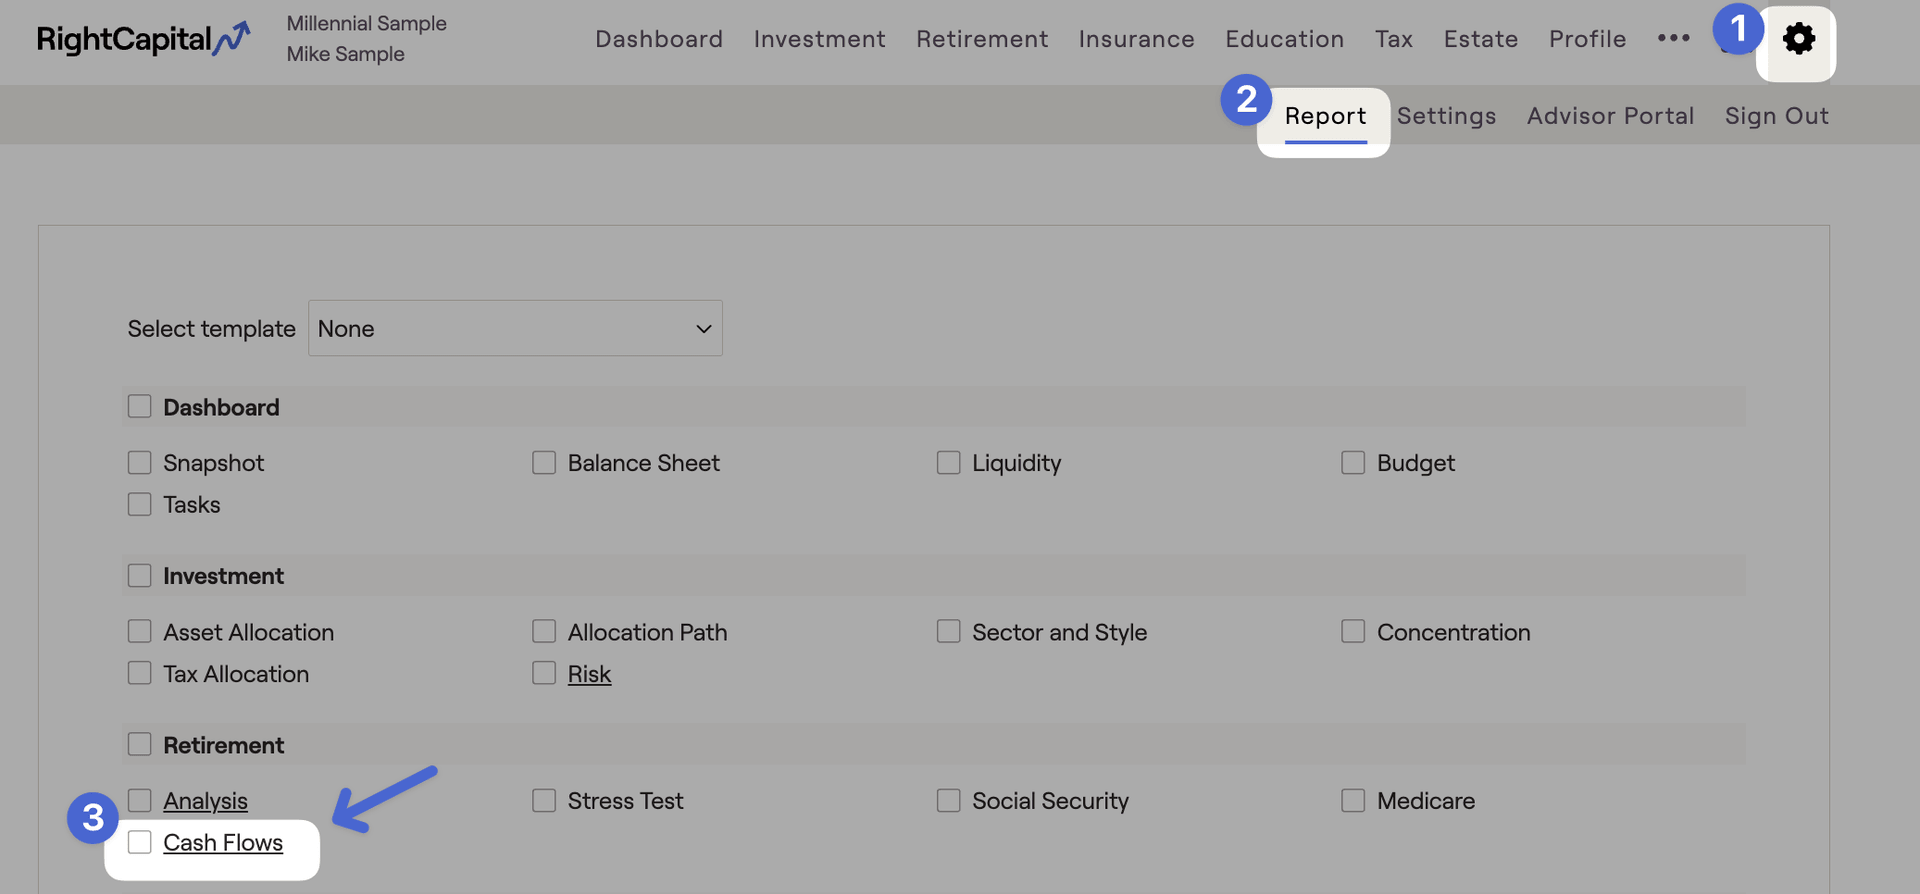Check the Sector and Style option
Image resolution: width=1920 pixels, height=894 pixels.
tap(948, 632)
